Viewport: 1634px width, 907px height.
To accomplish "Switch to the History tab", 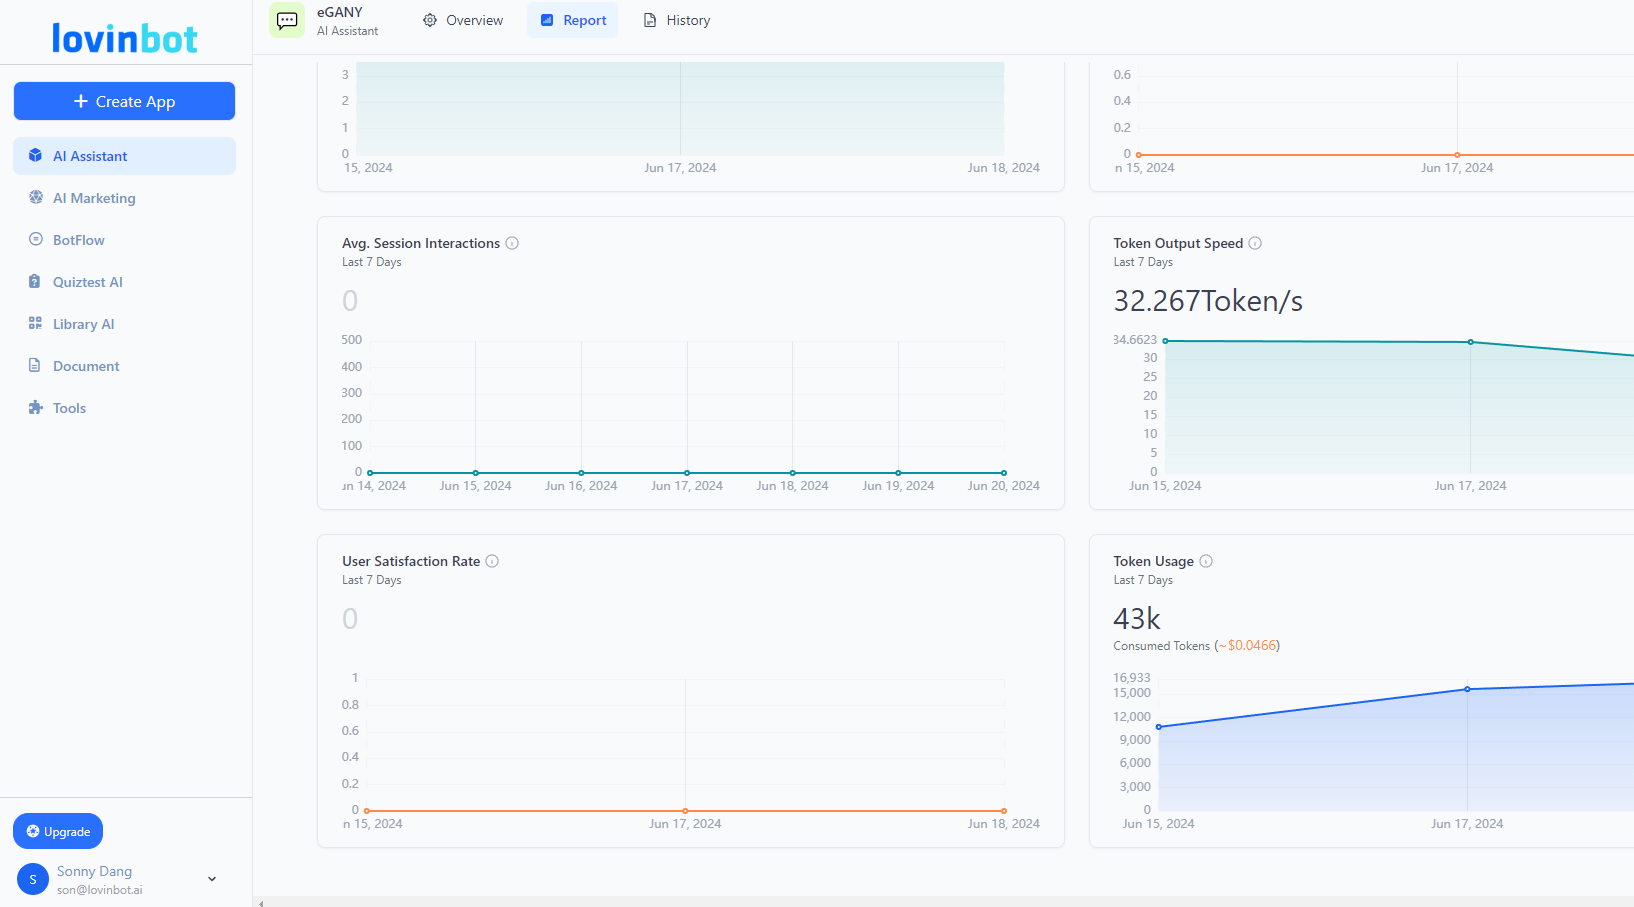I will coord(677,20).
